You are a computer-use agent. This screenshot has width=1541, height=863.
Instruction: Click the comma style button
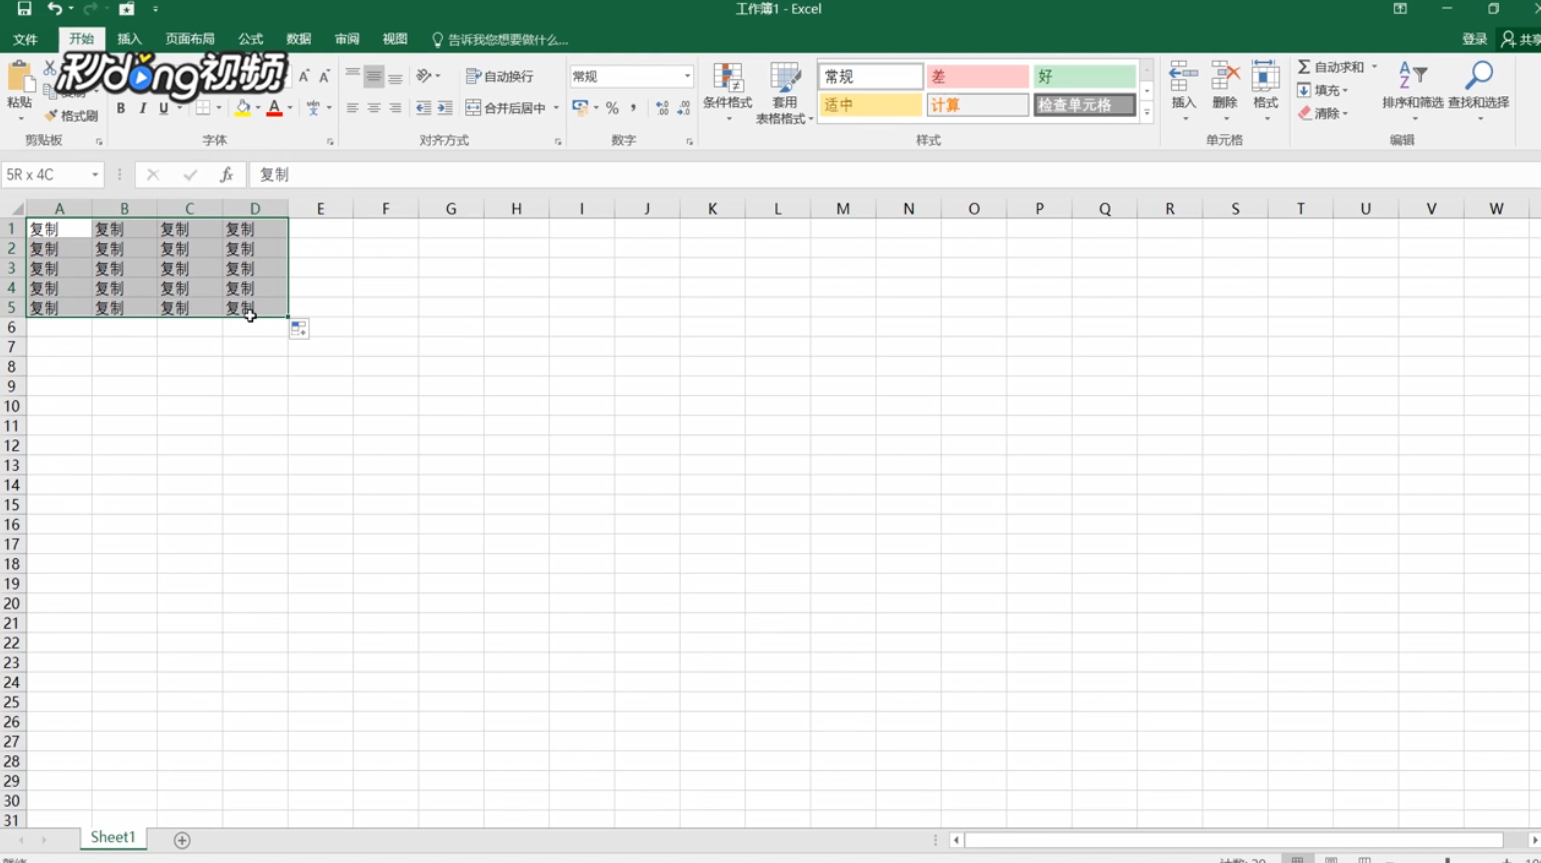coord(633,108)
